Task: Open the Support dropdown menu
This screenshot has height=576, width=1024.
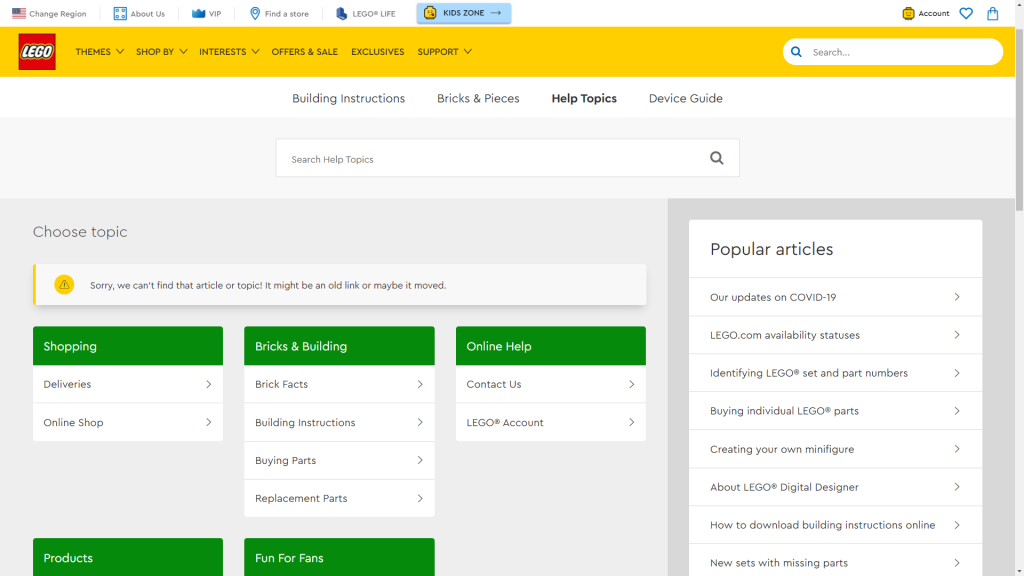Action: coord(444,52)
